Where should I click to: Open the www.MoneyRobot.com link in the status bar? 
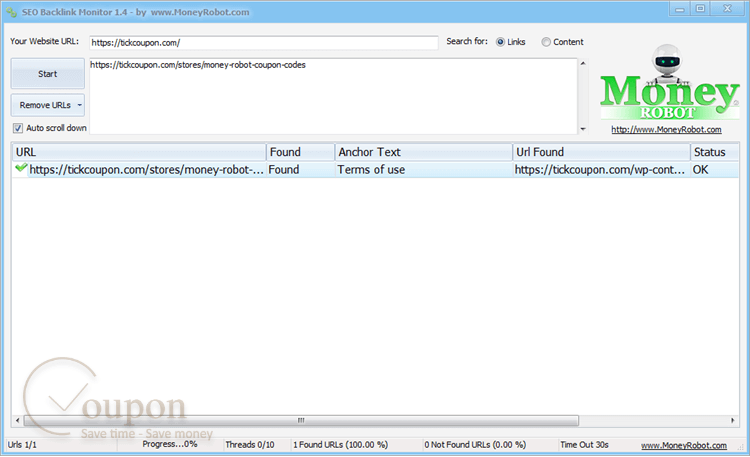[684, 446]
